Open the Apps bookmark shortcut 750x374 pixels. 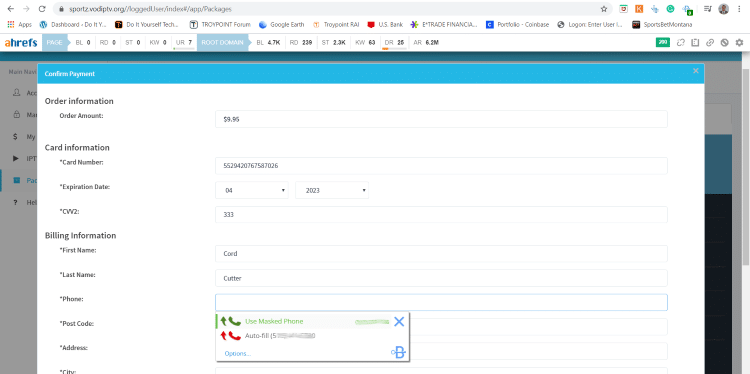pos(20,24)
